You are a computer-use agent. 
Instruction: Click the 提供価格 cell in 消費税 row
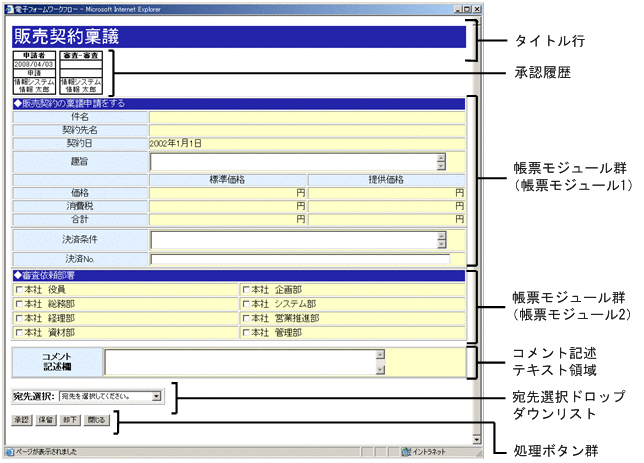click(386, 206)
